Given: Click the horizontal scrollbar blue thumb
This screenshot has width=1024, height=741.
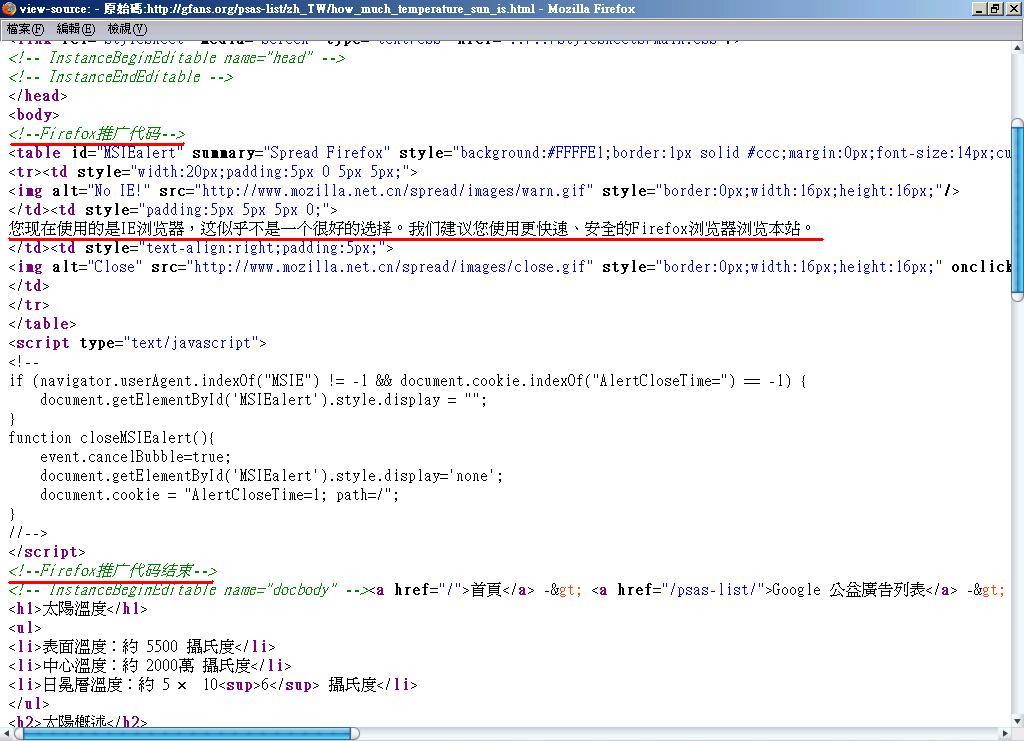Looking at the screenshot, I should click(185, 733).
